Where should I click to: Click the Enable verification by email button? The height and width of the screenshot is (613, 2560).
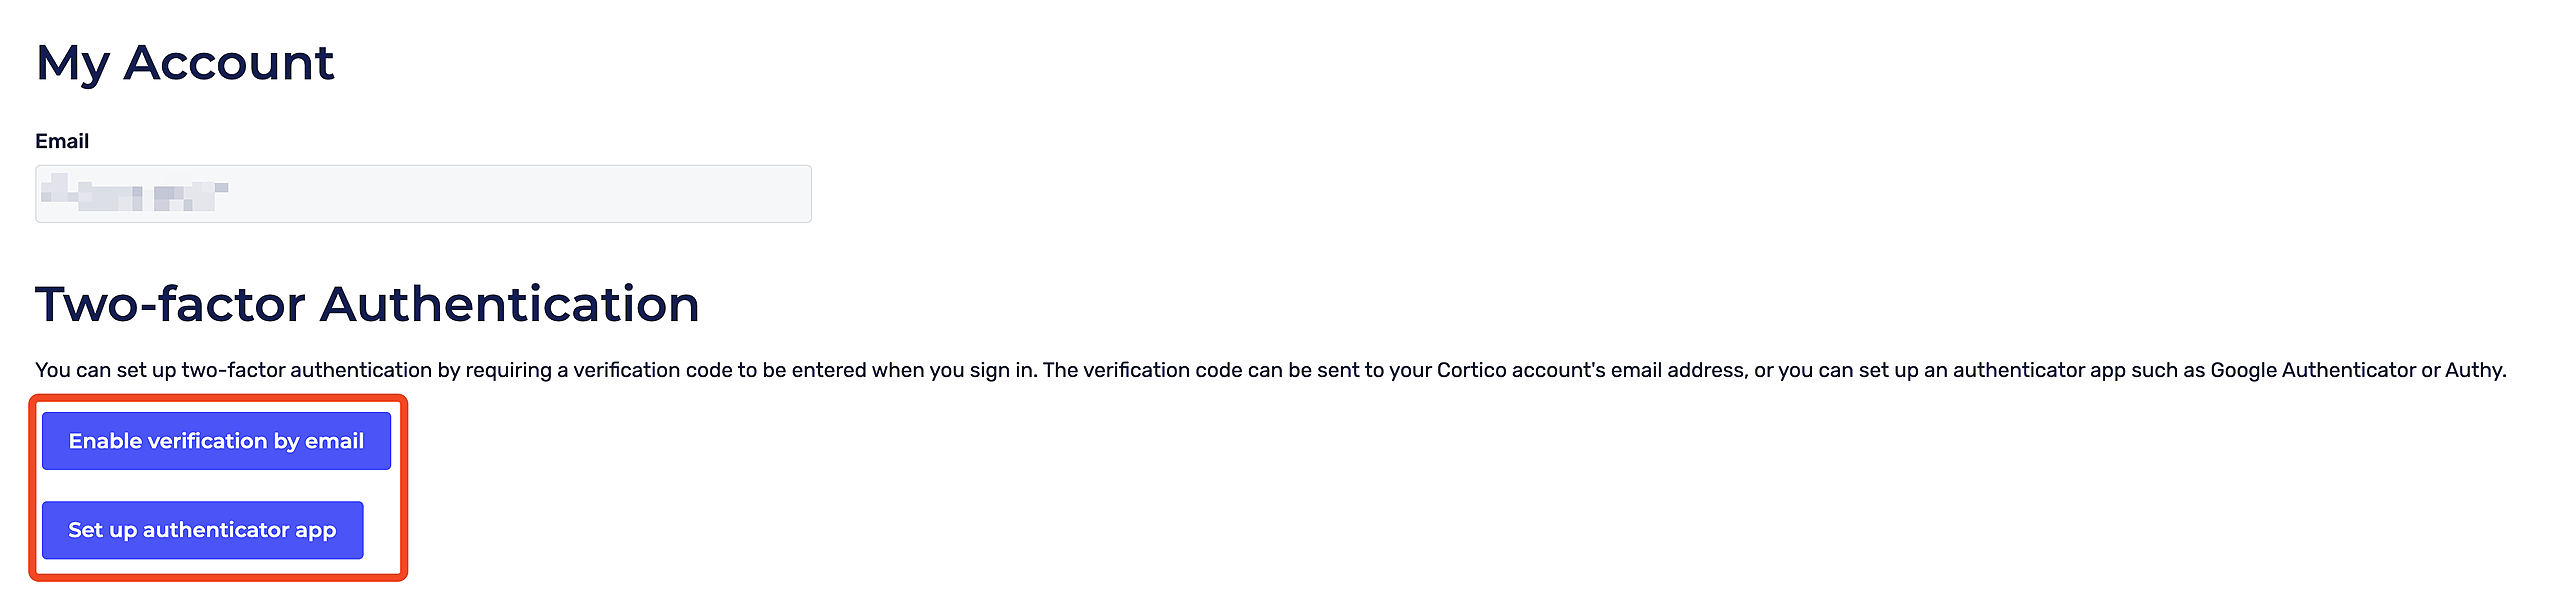(x=216, y=441)
